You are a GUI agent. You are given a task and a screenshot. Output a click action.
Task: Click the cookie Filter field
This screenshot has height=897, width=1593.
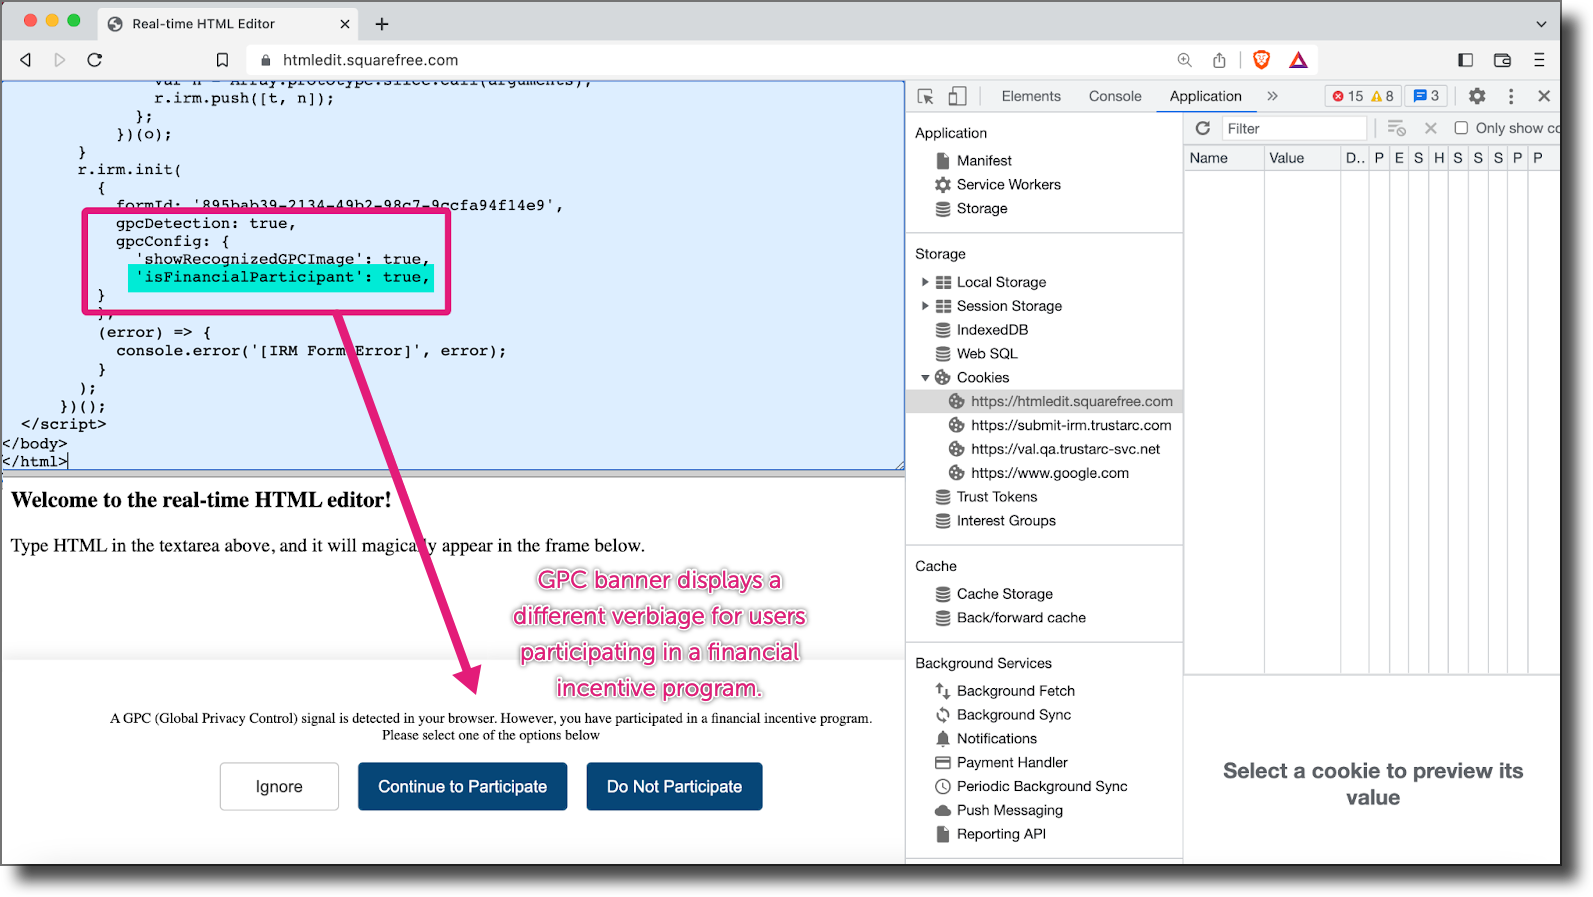pyautogui.click(x=1294, y=128)
